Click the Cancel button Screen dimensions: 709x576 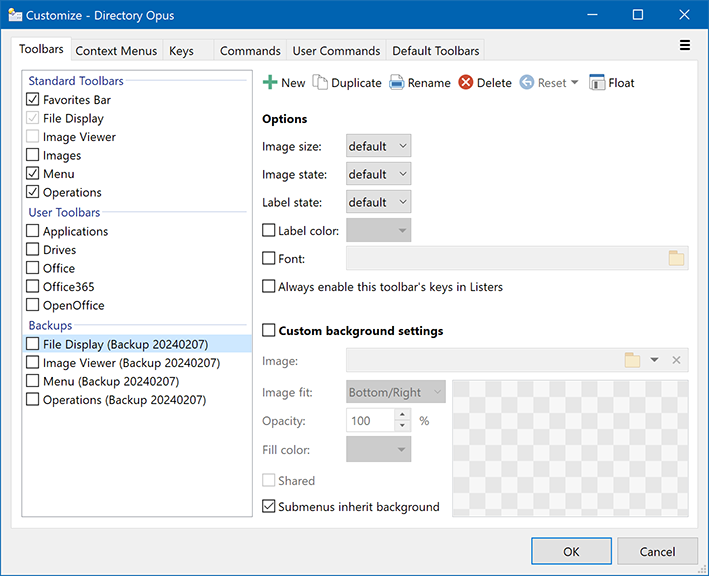click(657, 551)
